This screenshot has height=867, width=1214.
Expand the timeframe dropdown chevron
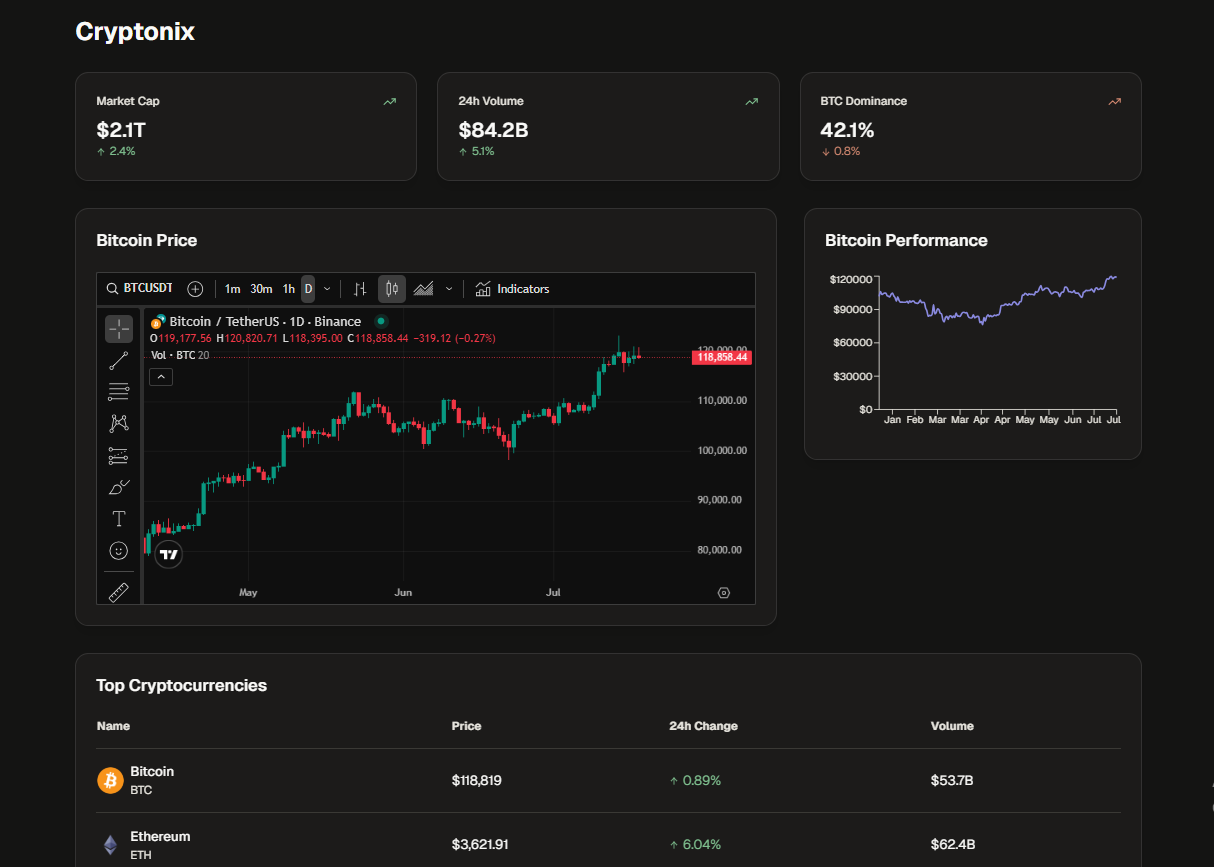(x=327, y=289)
